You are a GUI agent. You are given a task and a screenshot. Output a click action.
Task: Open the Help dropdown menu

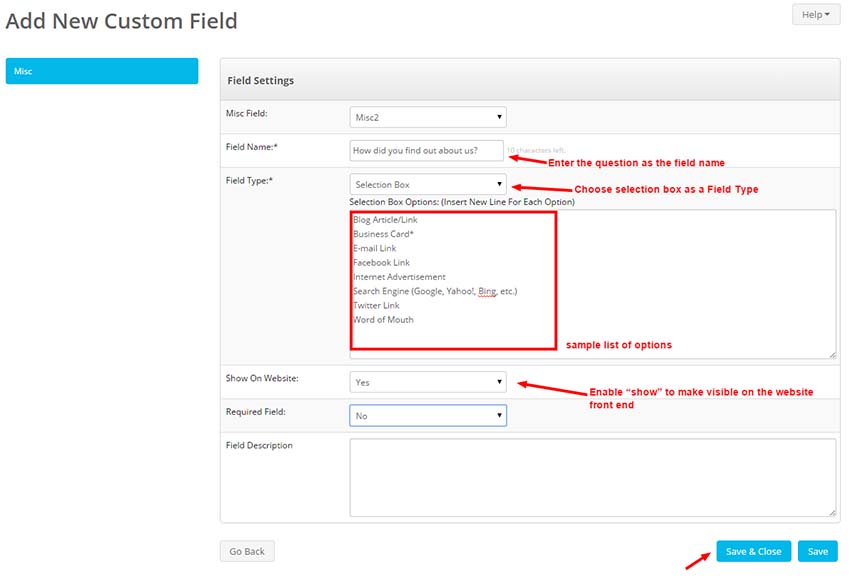click(x=815, y=15)
